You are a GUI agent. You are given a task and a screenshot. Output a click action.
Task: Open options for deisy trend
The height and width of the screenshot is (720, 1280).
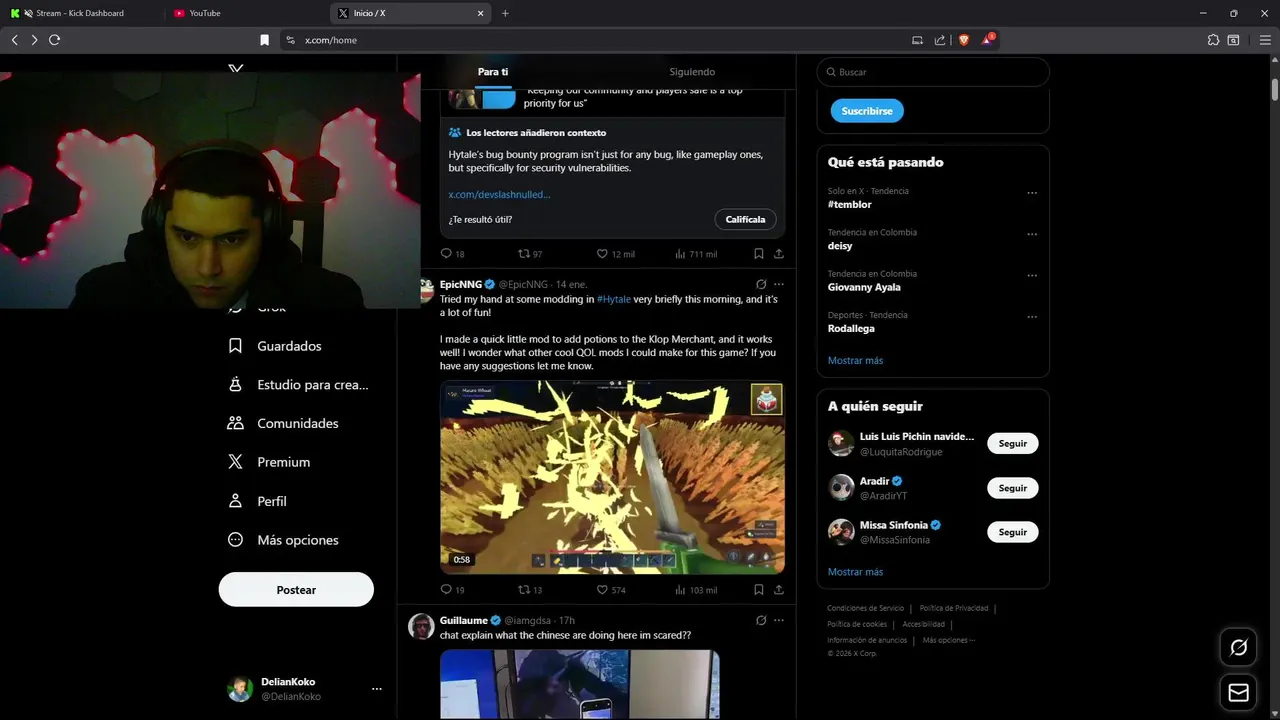(x=1032, y=234)
